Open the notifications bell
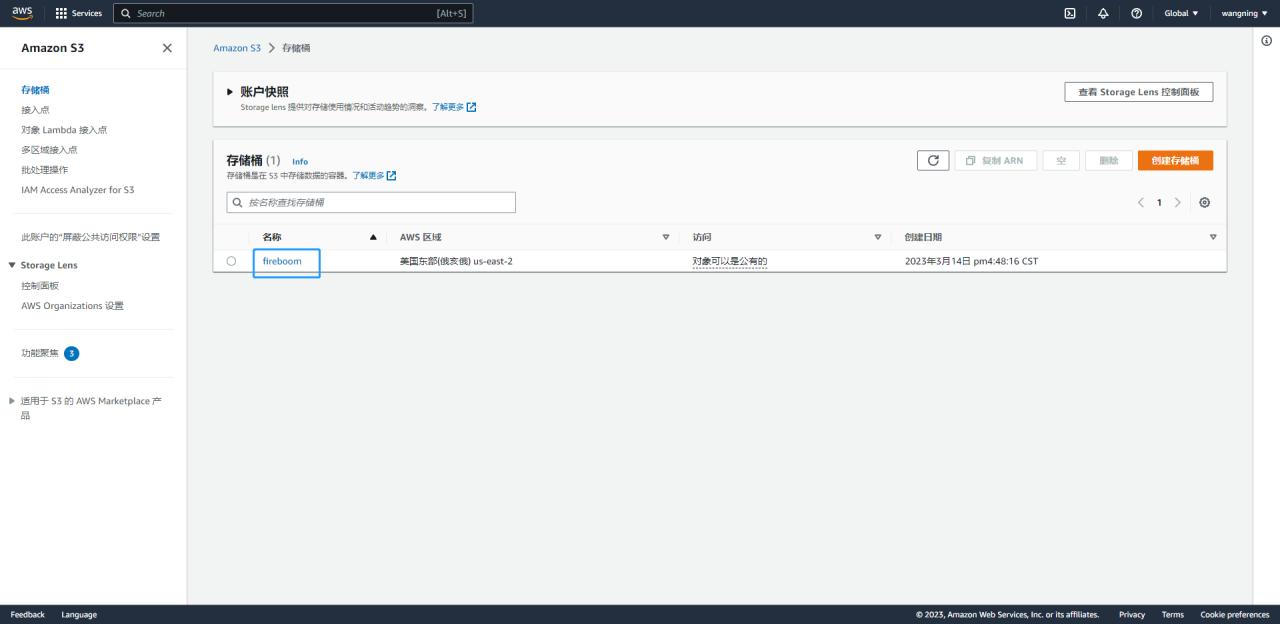The image size is (1280, 624). [x=1103, y=13]
